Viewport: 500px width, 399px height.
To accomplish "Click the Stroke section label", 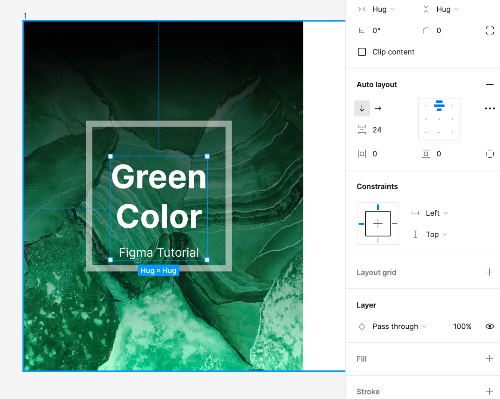I will [368, 391].
